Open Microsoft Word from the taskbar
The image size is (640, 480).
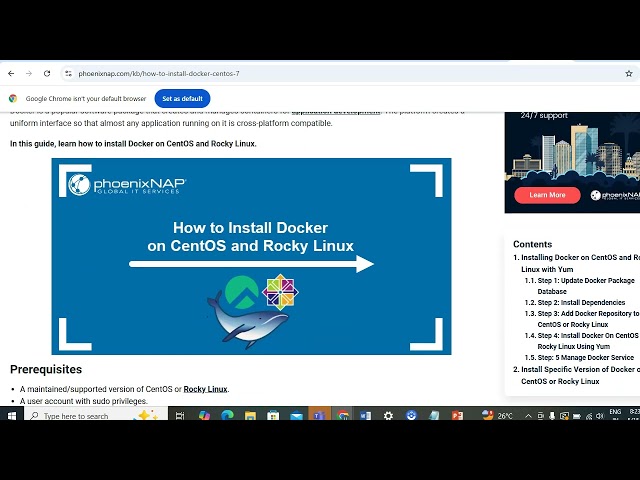pos(365,415)
